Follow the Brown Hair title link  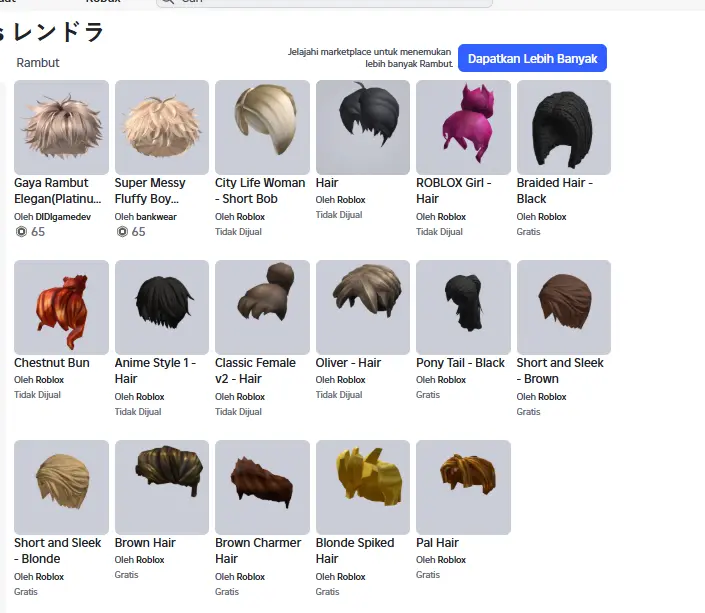point(145,542)
